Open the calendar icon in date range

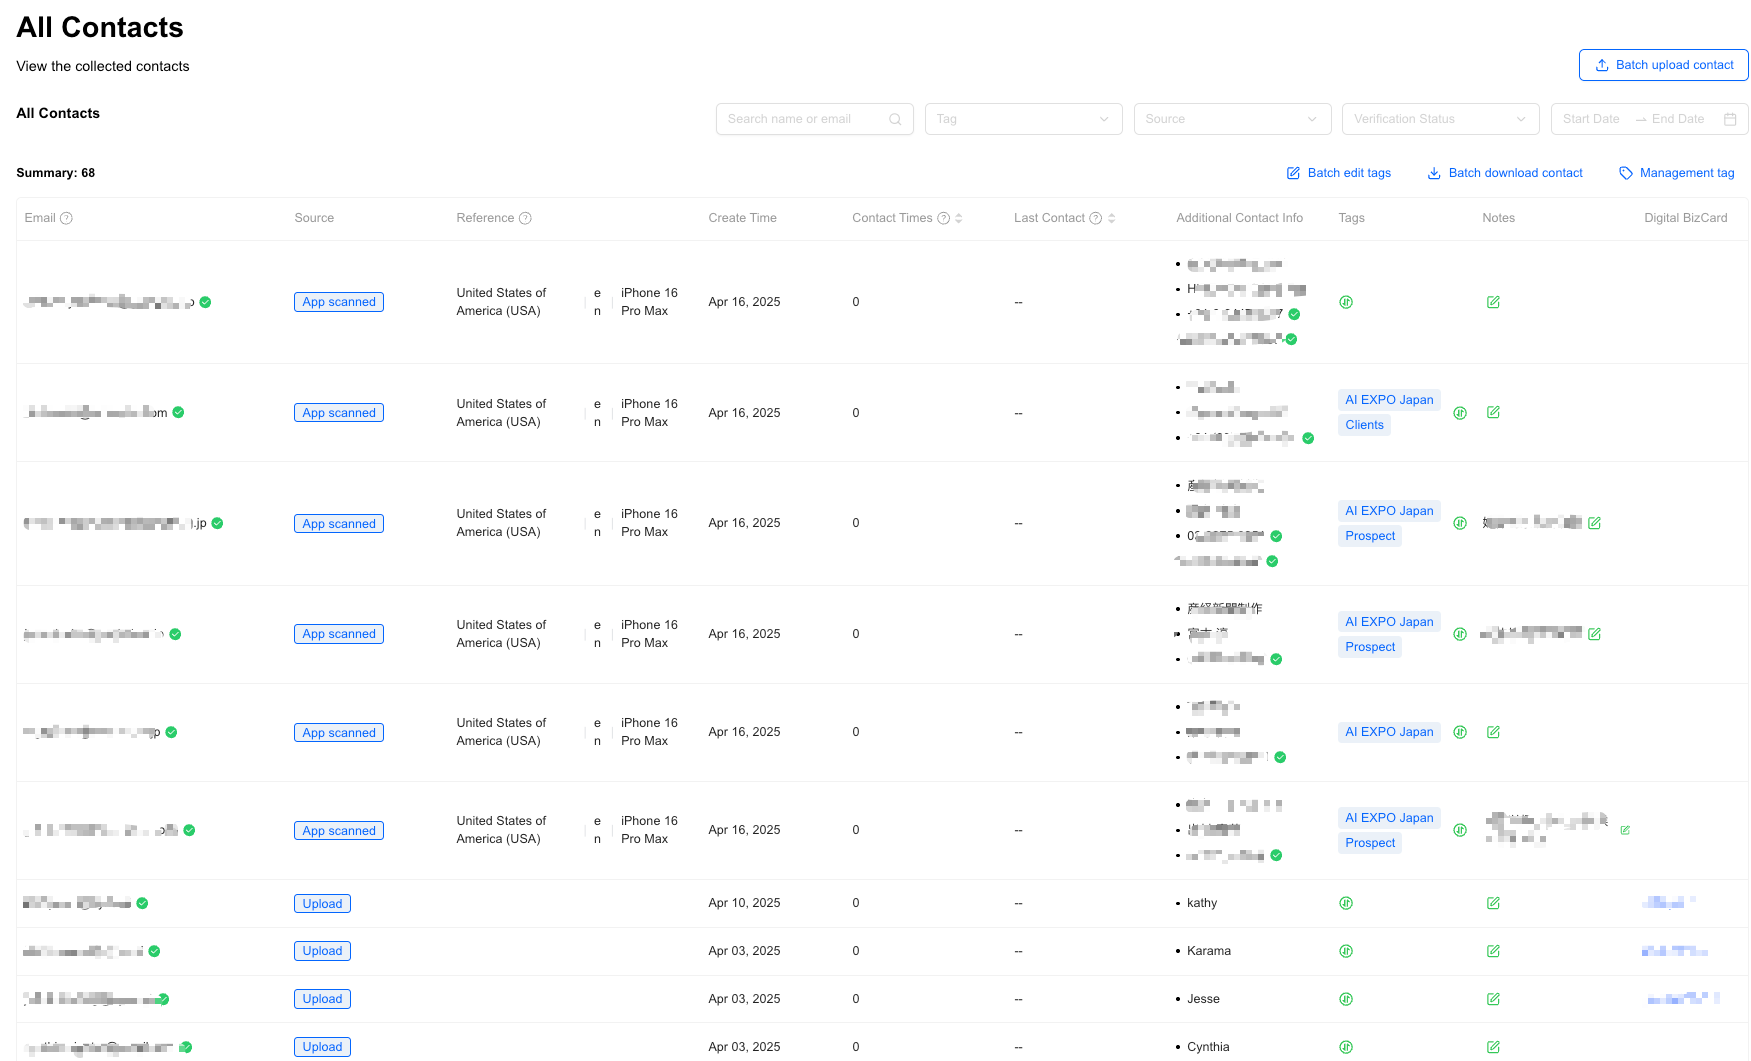[x=1730, y=119]
